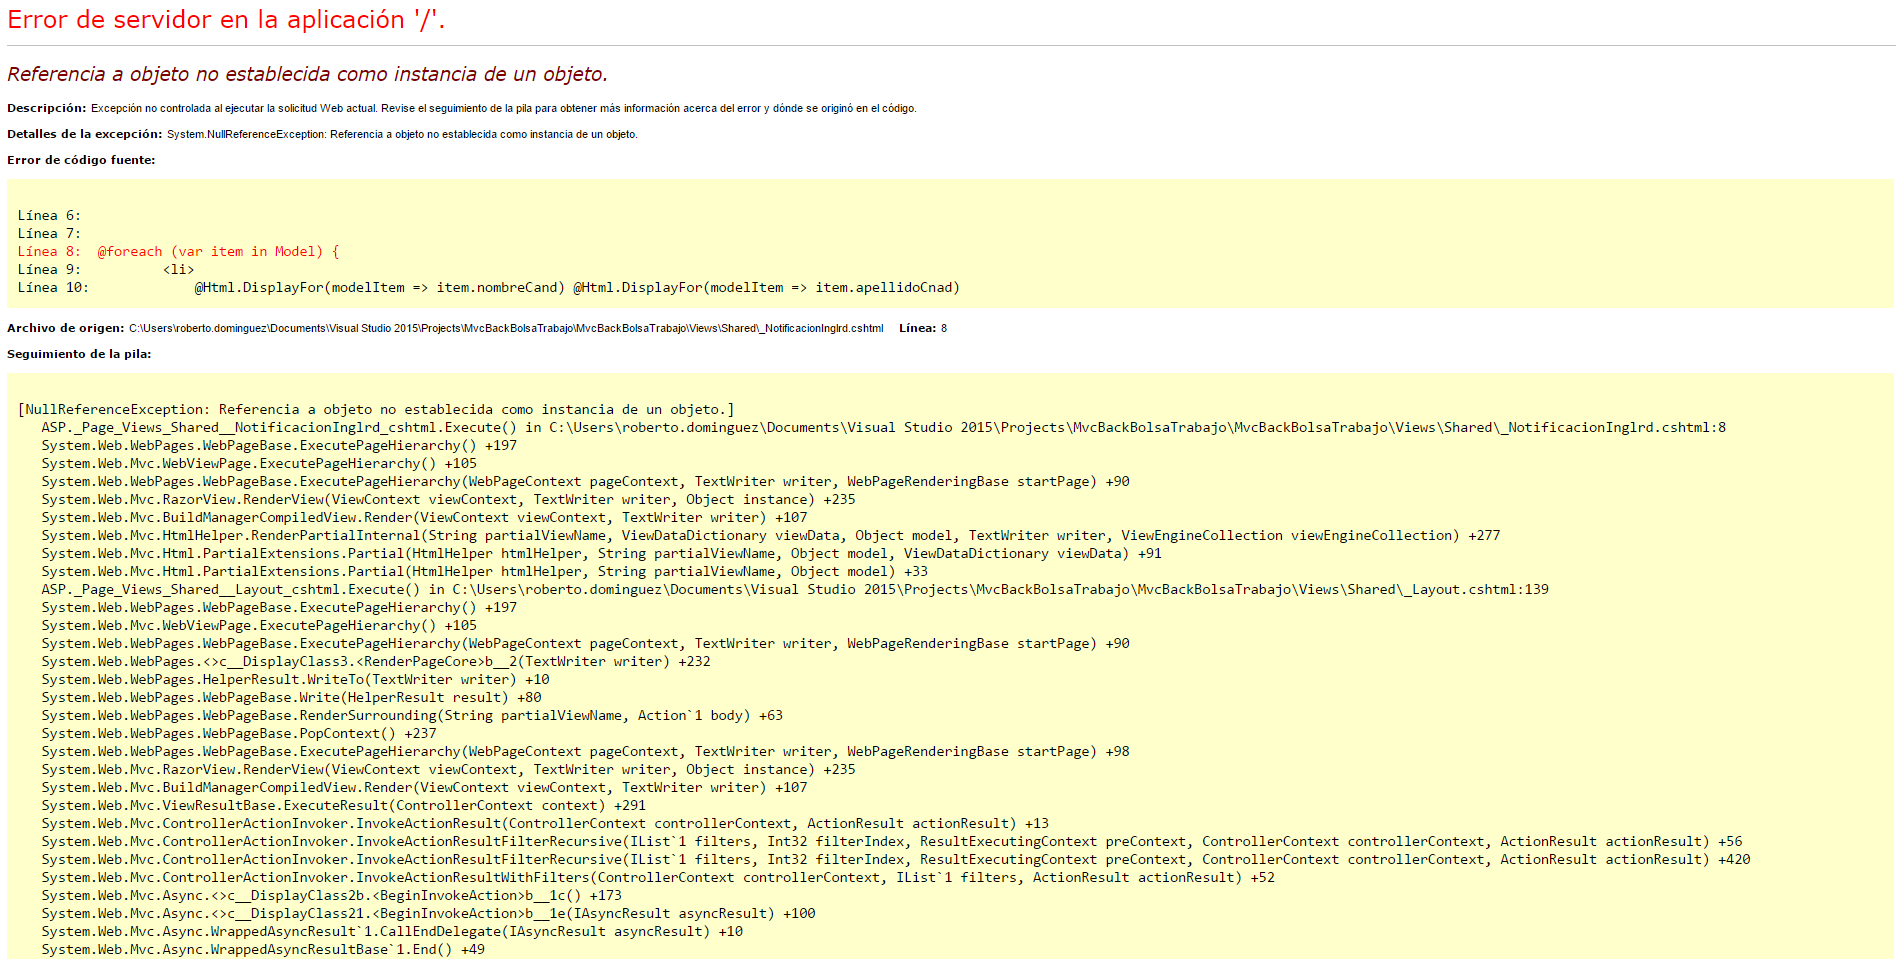Click the "PartialExtensions.Partial ... +91" stack line
Image resolution: width=1902 pixels, height=959 pixels.
pos(601,554)
